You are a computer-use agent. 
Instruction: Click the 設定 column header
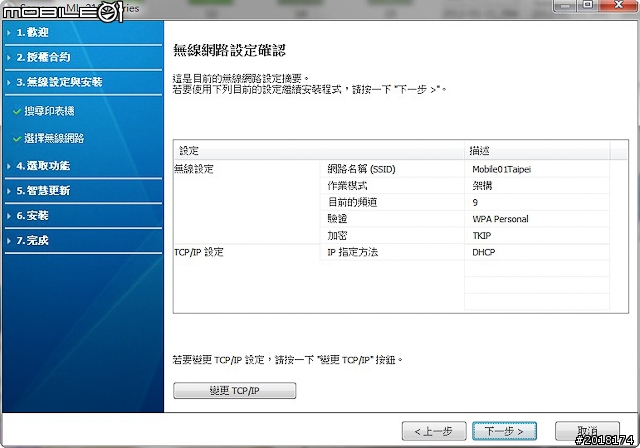coord(319,151)
